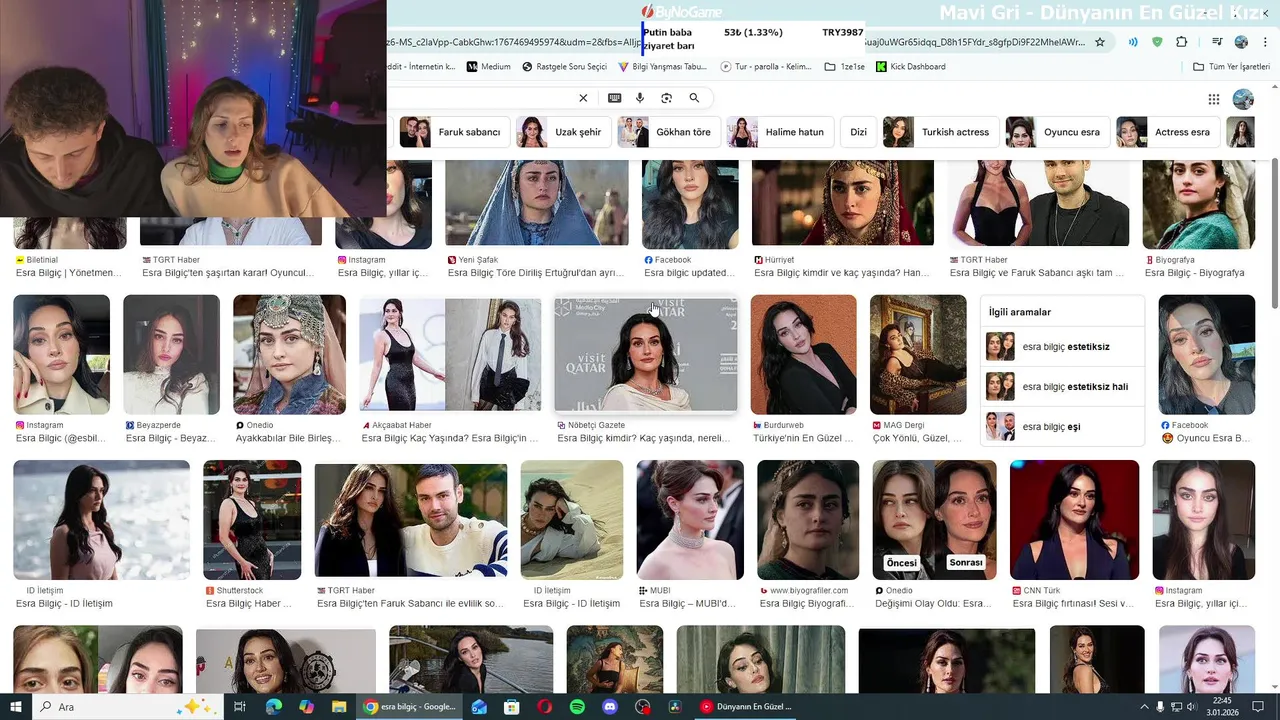This screenshot has height=720, width=1280.
Task: Open the Shutterstock result image
Action: pyautogui.click(x=252, y=519)
